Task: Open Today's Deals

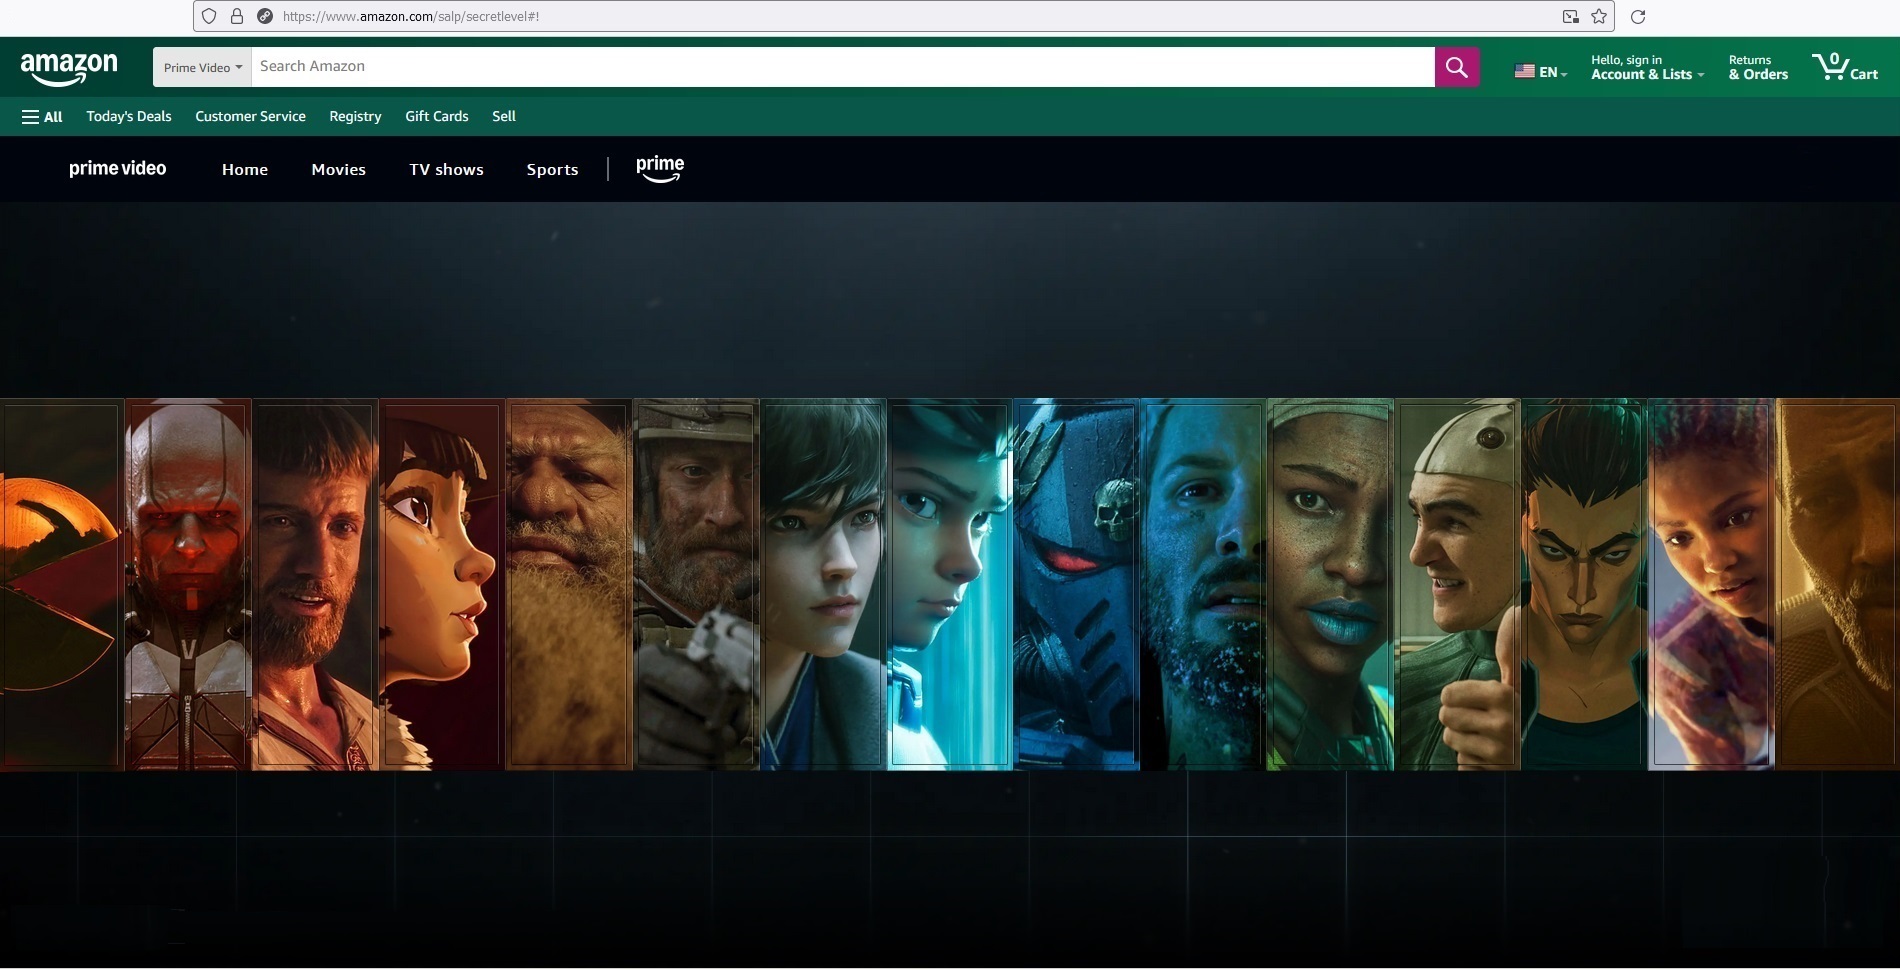Action: pos(129,116)
